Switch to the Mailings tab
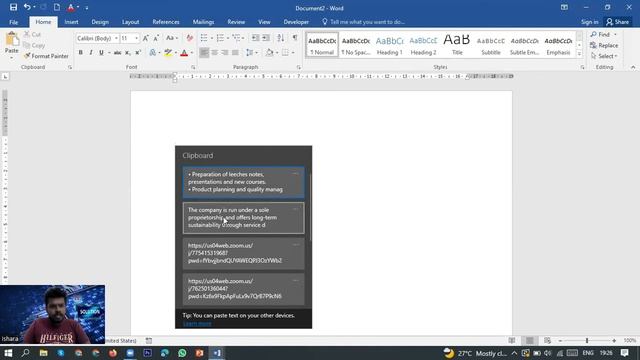This screenshot has height=360, width=640. coord(203,22)
